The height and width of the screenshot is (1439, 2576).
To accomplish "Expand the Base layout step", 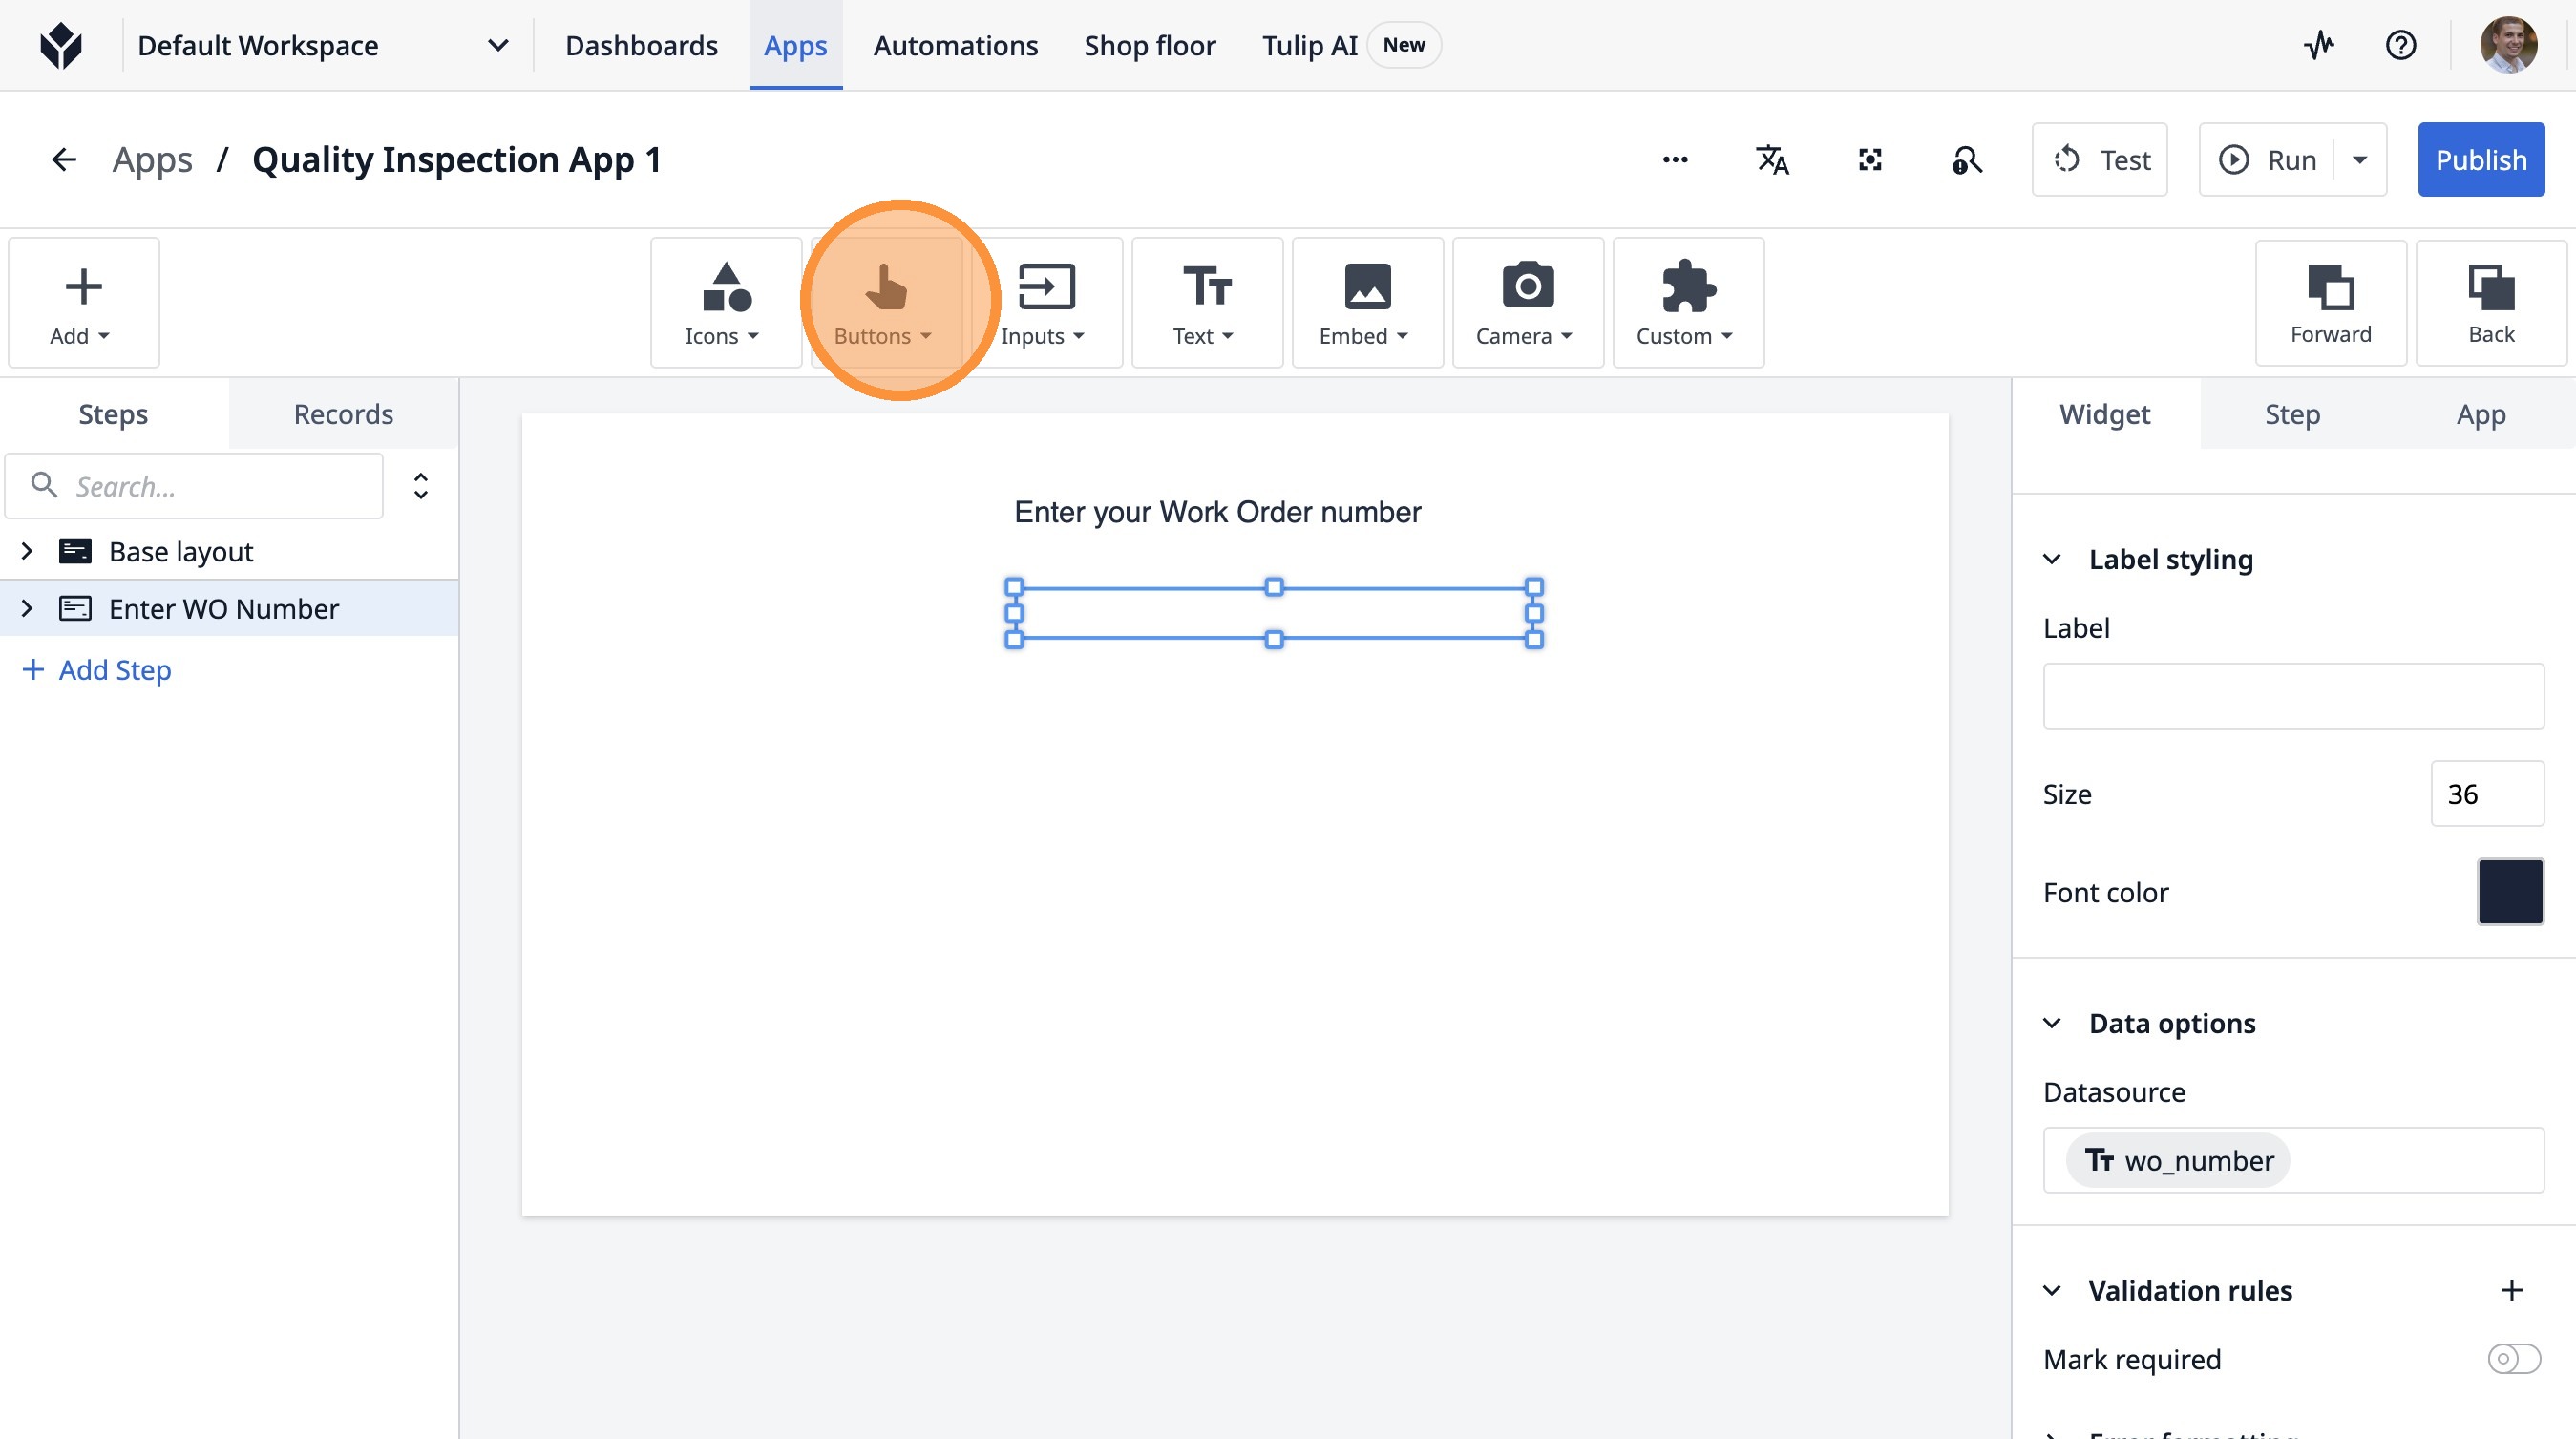I will point(27,551).
